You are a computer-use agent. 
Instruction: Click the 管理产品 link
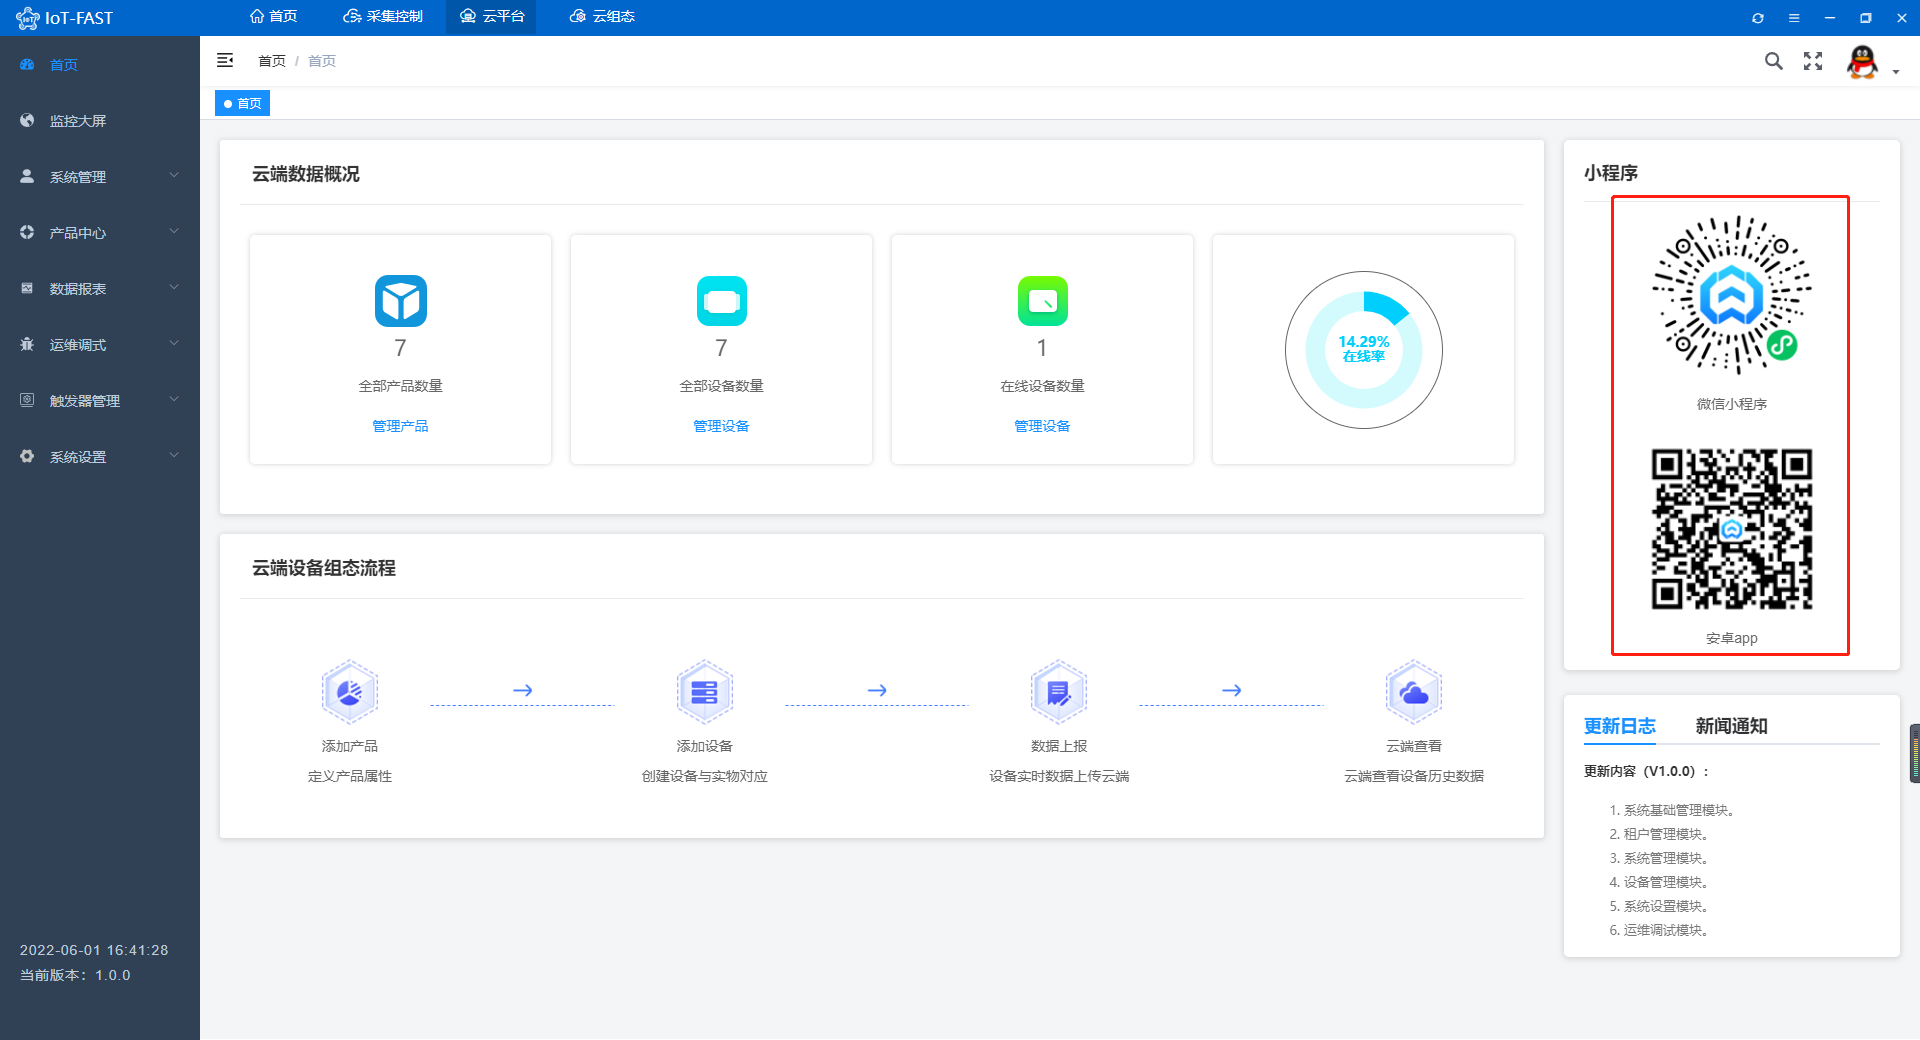click(400, 426)
